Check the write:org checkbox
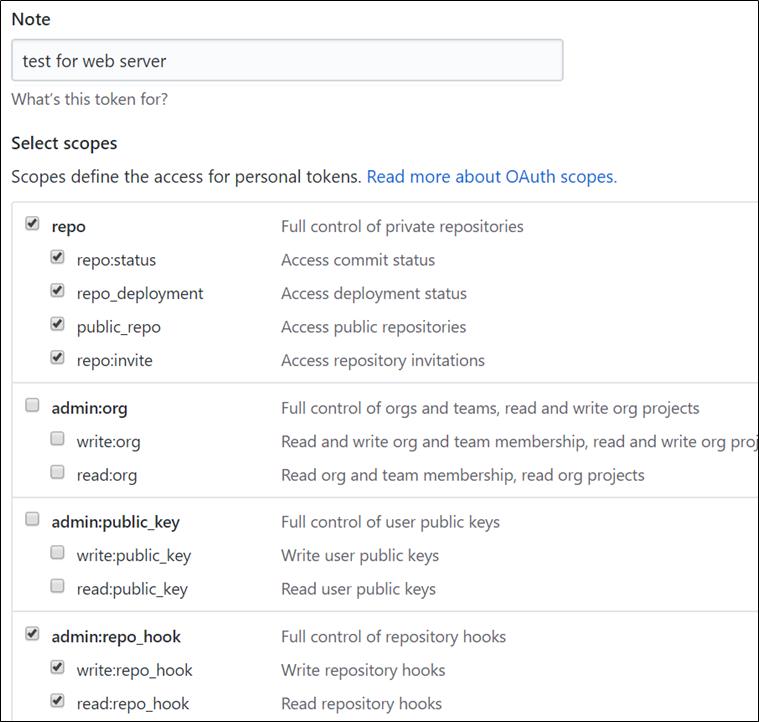The width and height of the screenshot is (759, 722). (57, 440)
